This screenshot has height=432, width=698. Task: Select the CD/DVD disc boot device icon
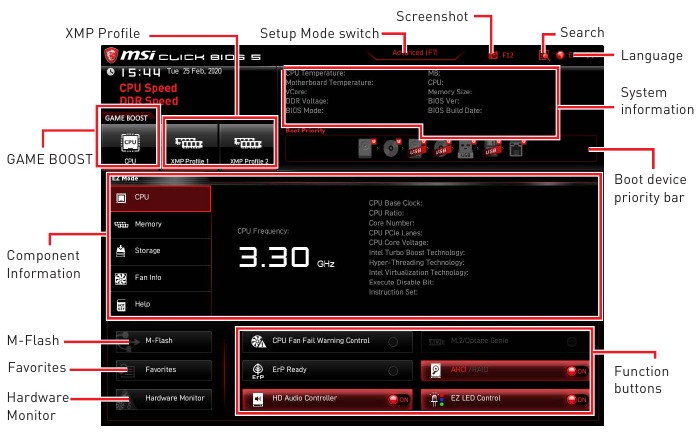tap(392, 148)
